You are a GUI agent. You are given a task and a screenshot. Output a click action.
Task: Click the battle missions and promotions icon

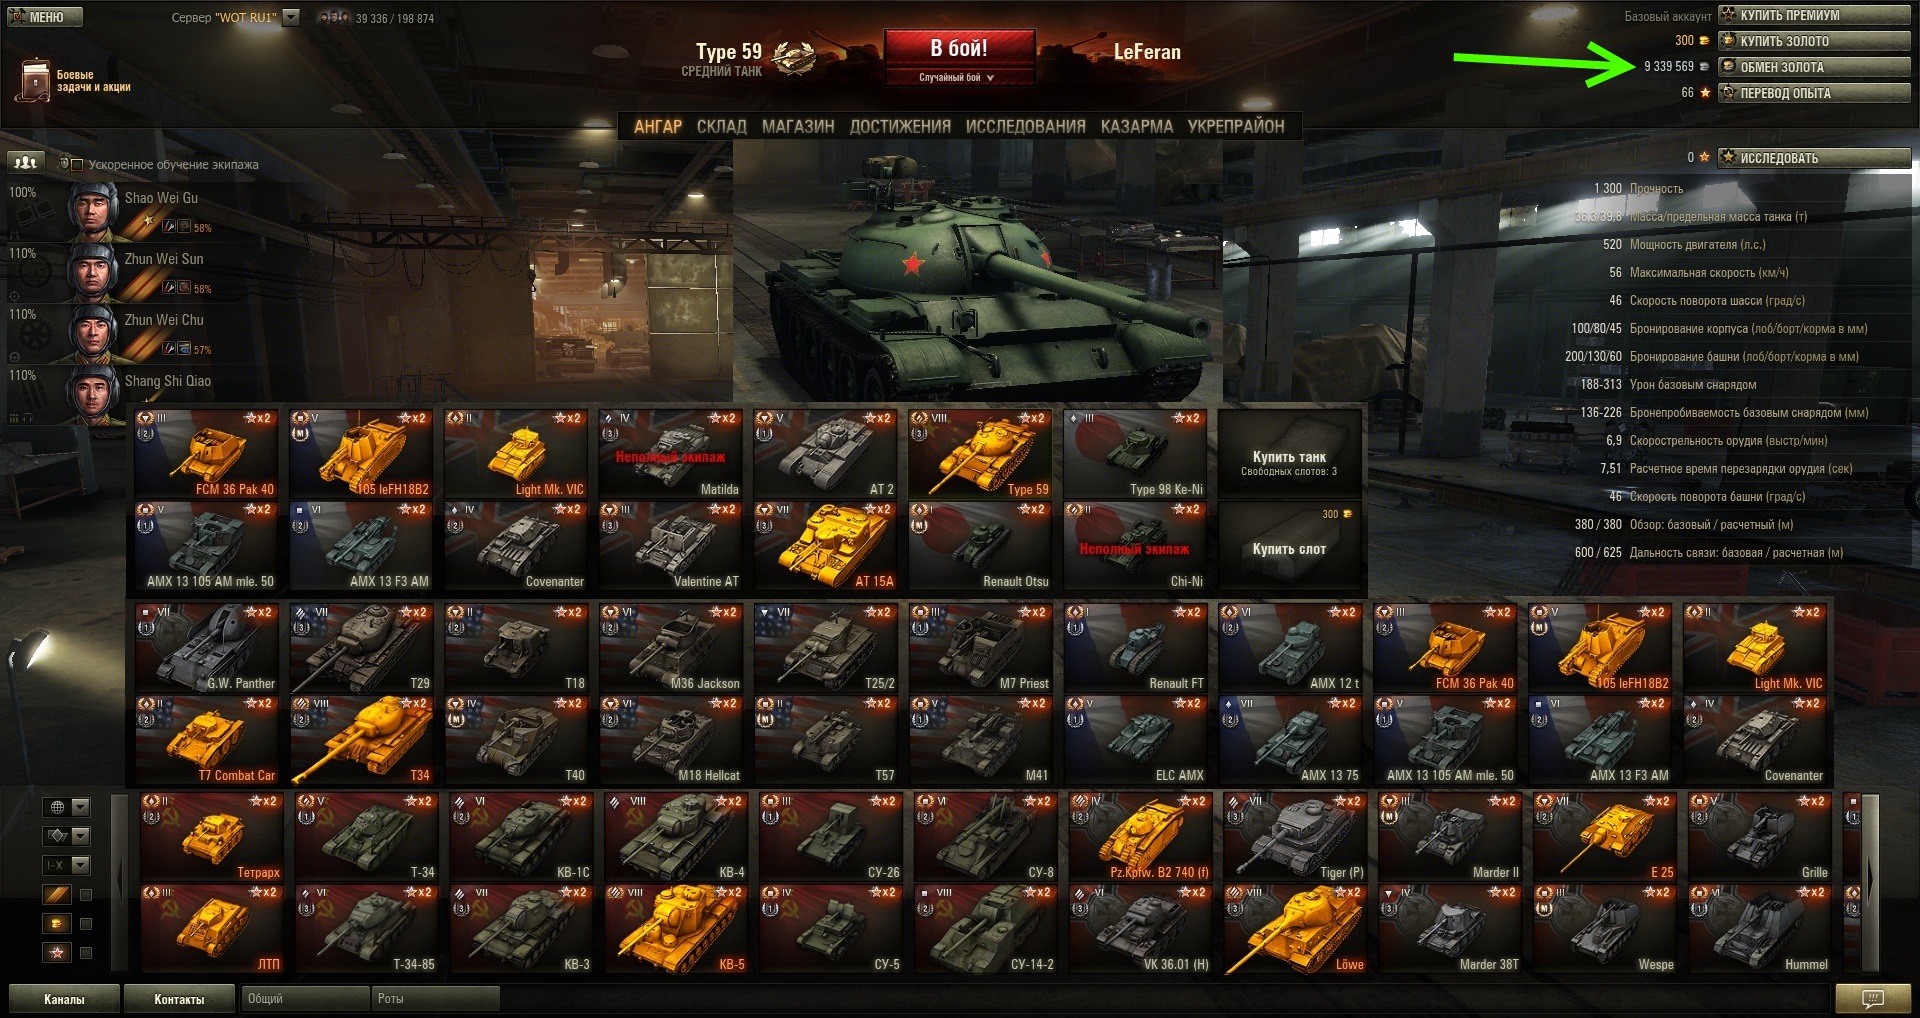point(33,80)
